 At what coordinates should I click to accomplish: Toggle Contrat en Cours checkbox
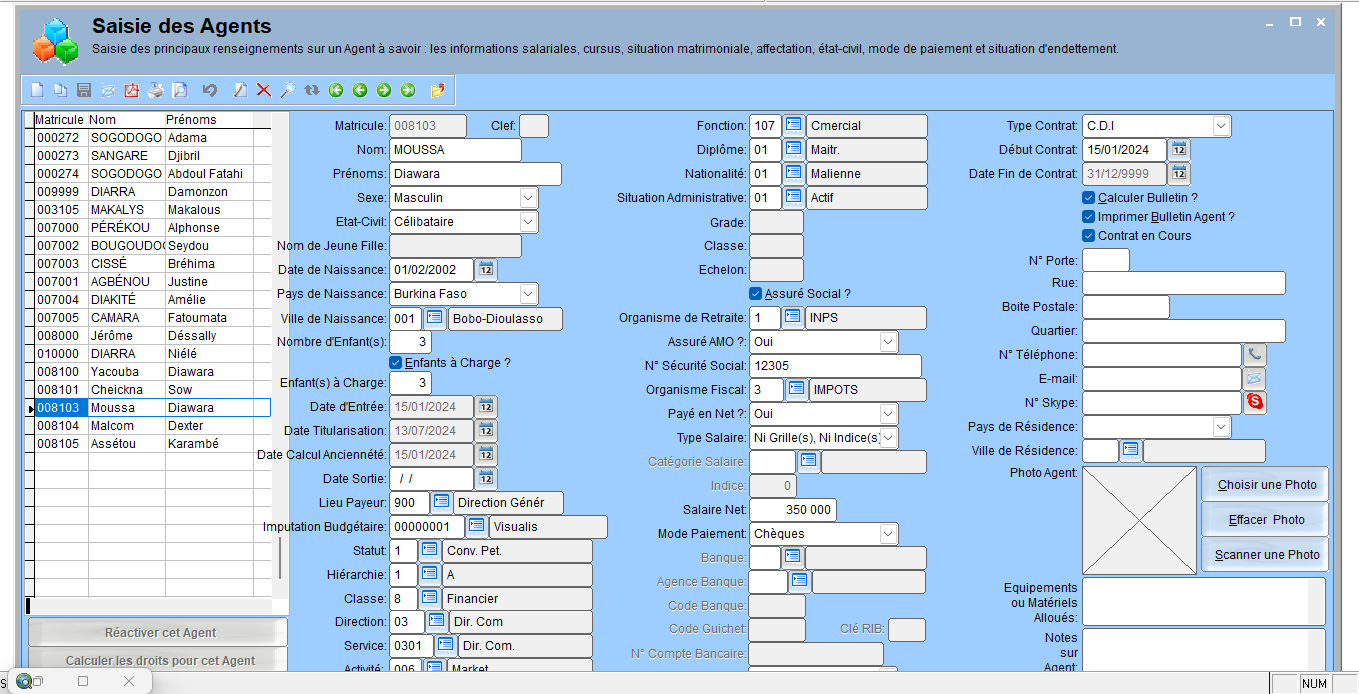coord(1089,236)
